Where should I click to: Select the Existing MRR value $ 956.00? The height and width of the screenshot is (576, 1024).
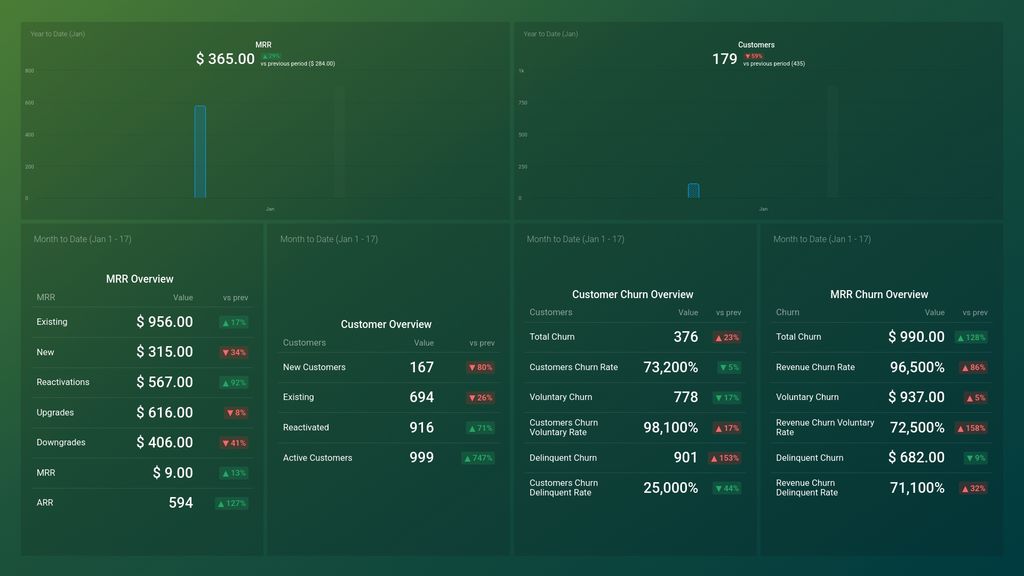[165, 322]
